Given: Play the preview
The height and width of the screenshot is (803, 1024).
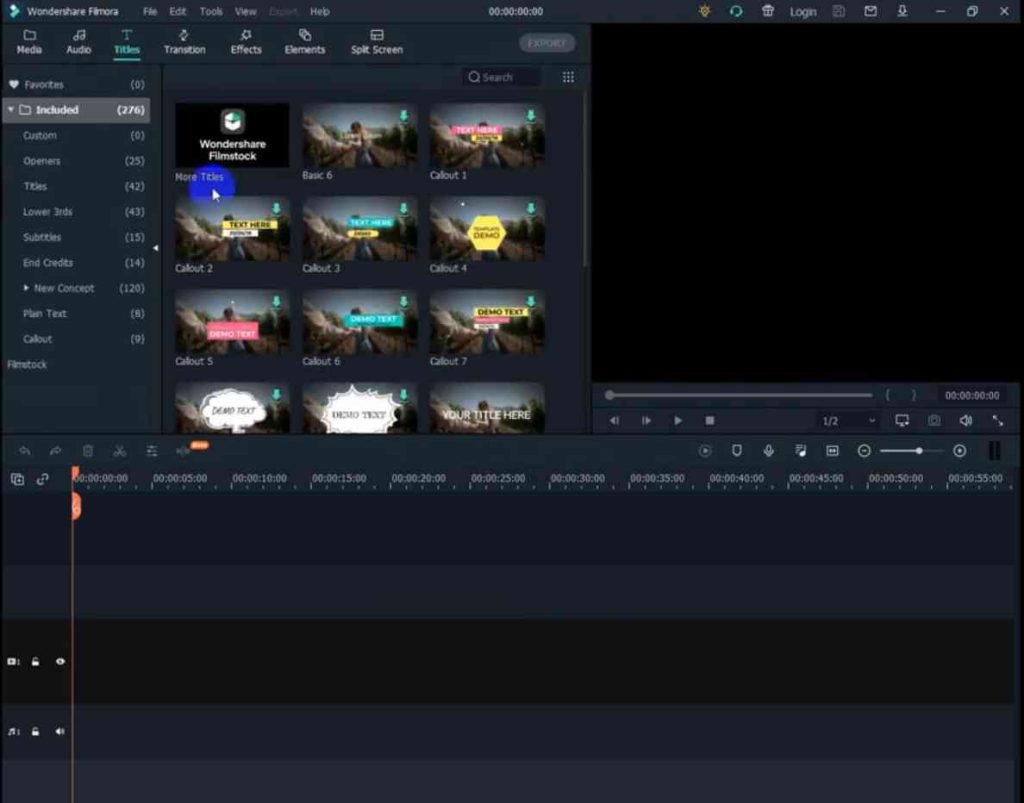Looking at the screenshot, I should pos(678,420).
